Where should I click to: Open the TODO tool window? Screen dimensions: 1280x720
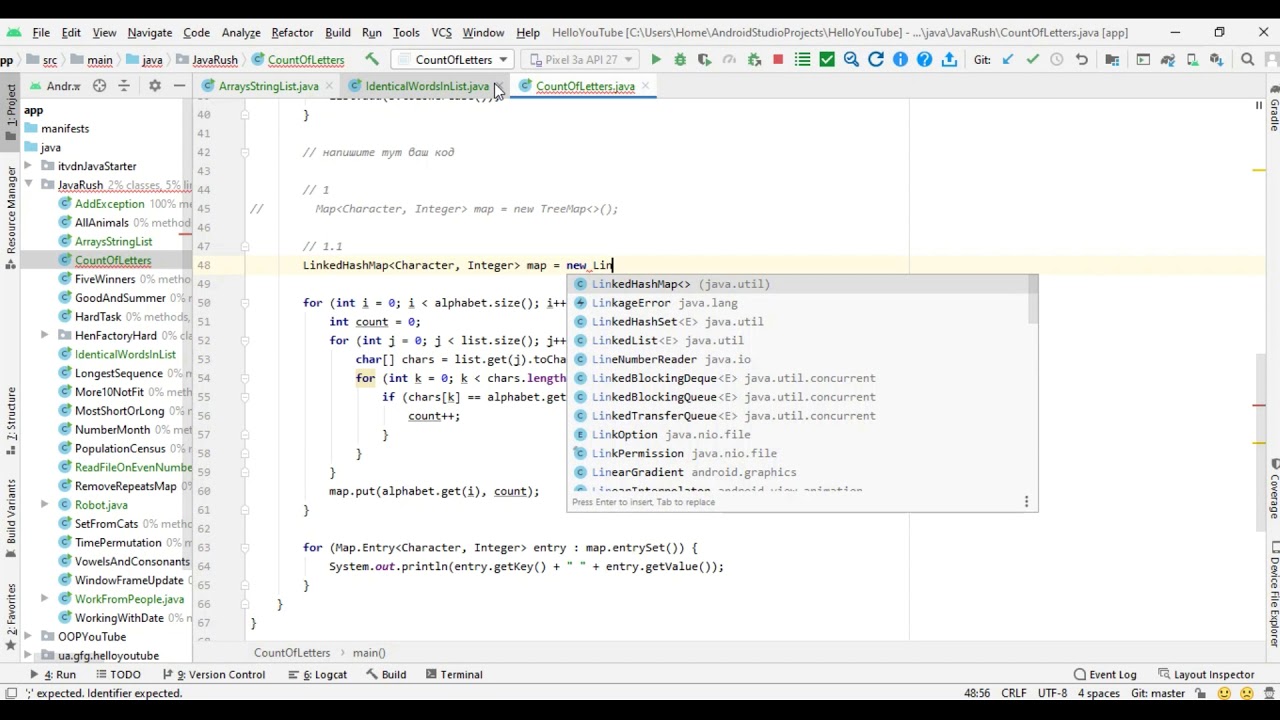(117, 675)
